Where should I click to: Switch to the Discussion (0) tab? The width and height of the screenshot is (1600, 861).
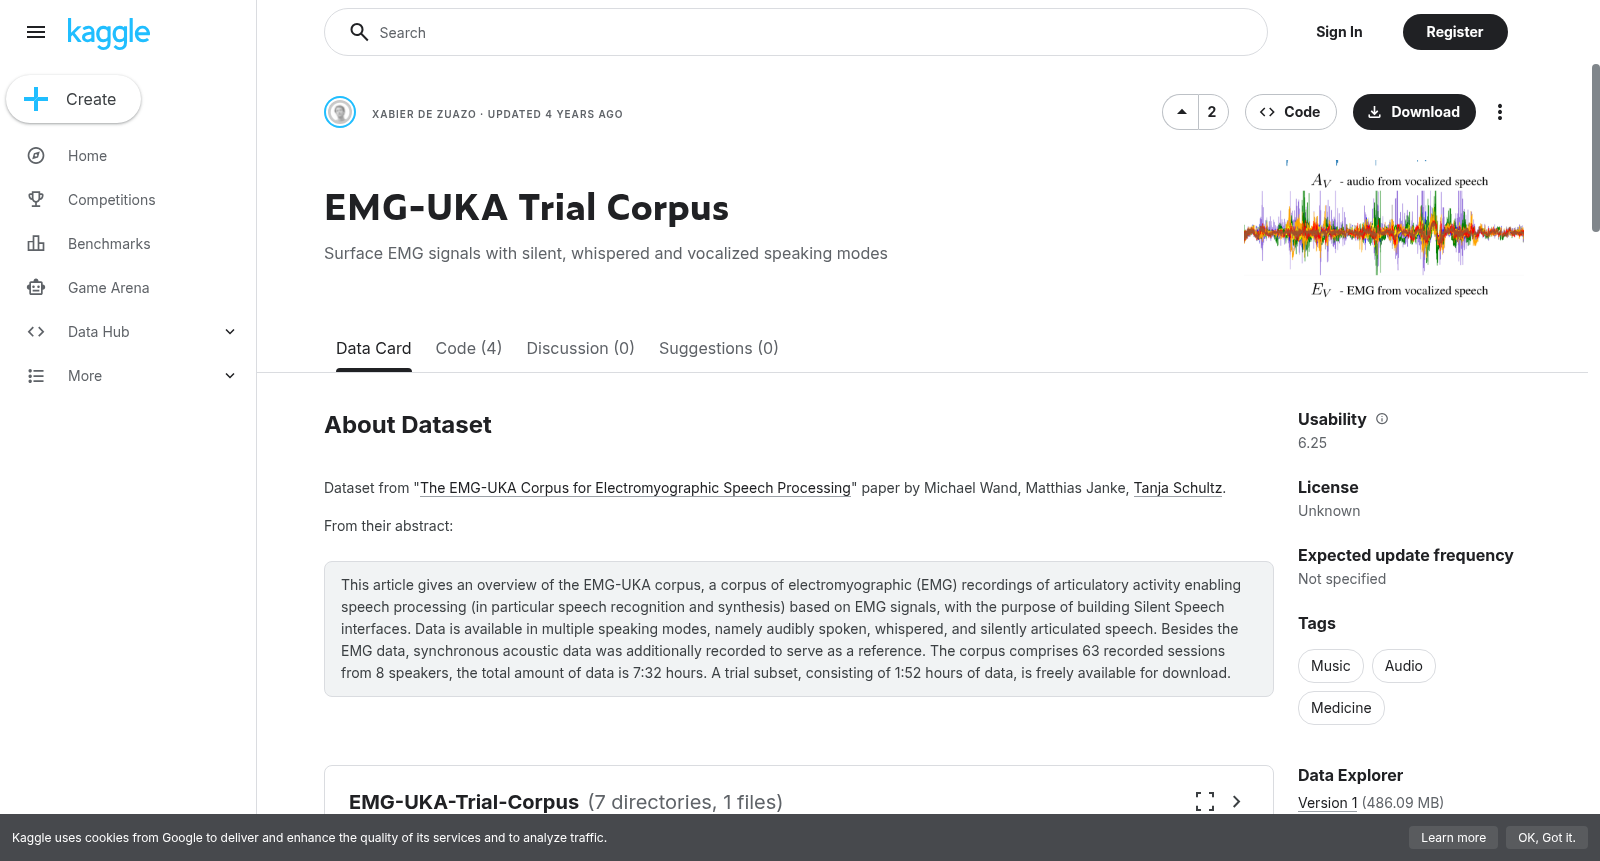tap(580, 348)
